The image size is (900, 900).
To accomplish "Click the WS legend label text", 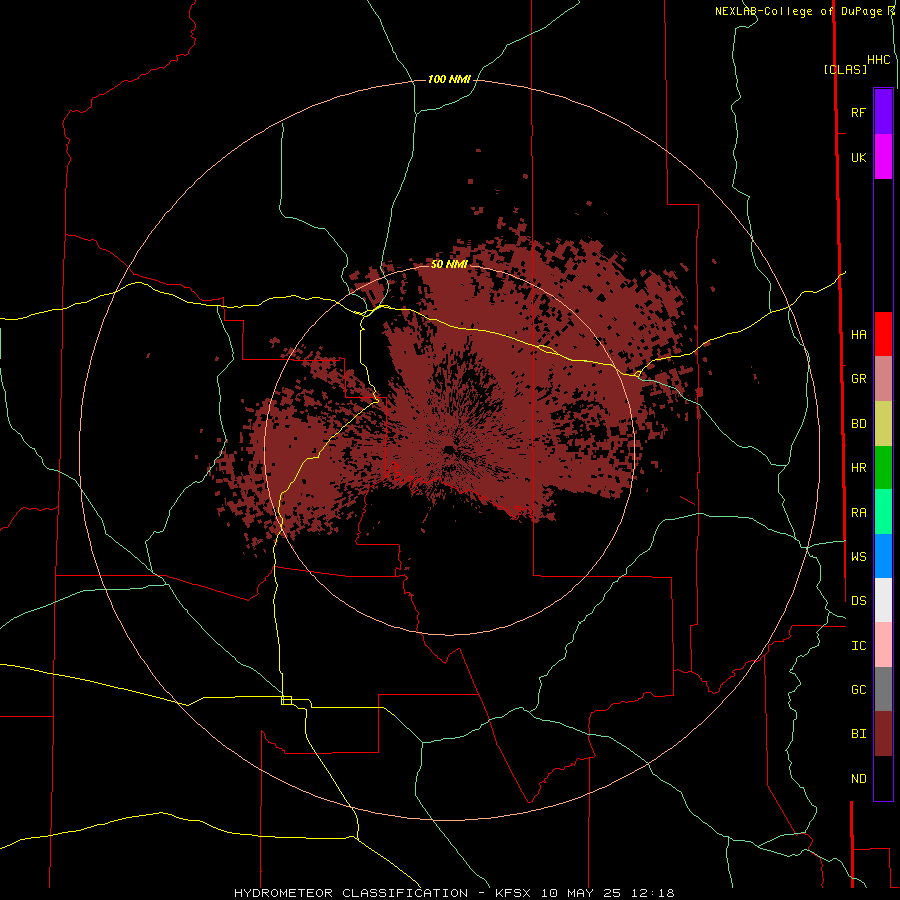I will (859, 556).
